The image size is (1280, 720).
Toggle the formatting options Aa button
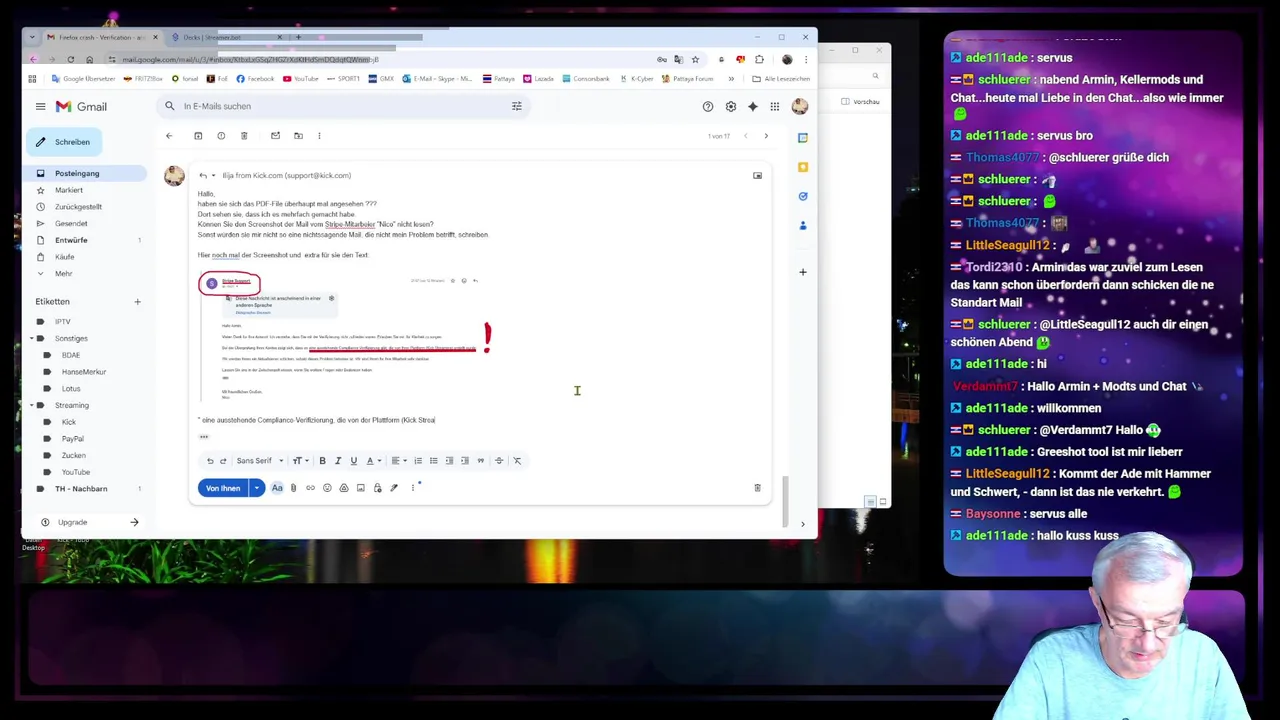277,488
